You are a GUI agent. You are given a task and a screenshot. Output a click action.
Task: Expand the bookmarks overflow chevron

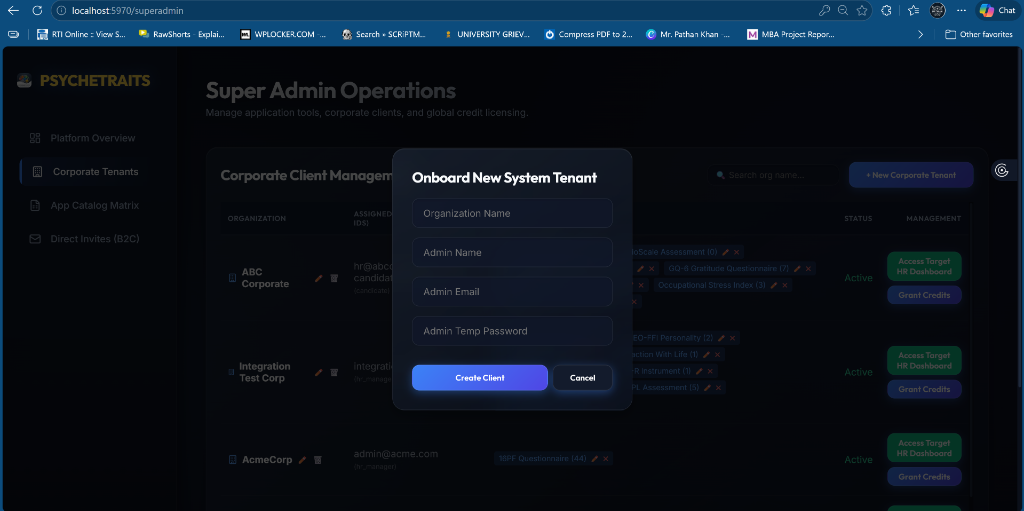(921, 34)
